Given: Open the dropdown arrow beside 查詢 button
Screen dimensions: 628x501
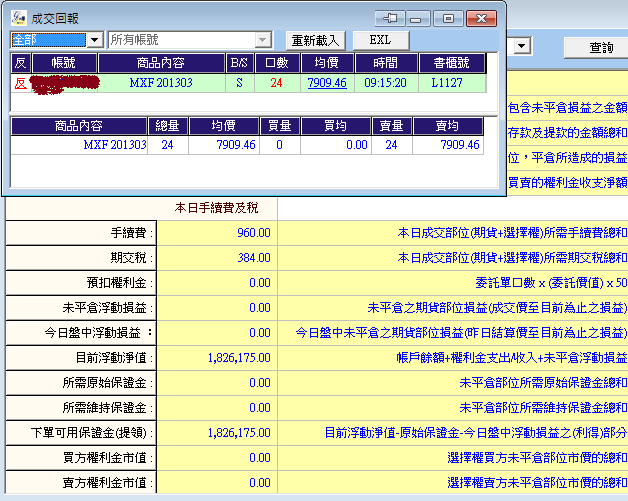Looking at the screenshot, I should (x=521, y=46).
